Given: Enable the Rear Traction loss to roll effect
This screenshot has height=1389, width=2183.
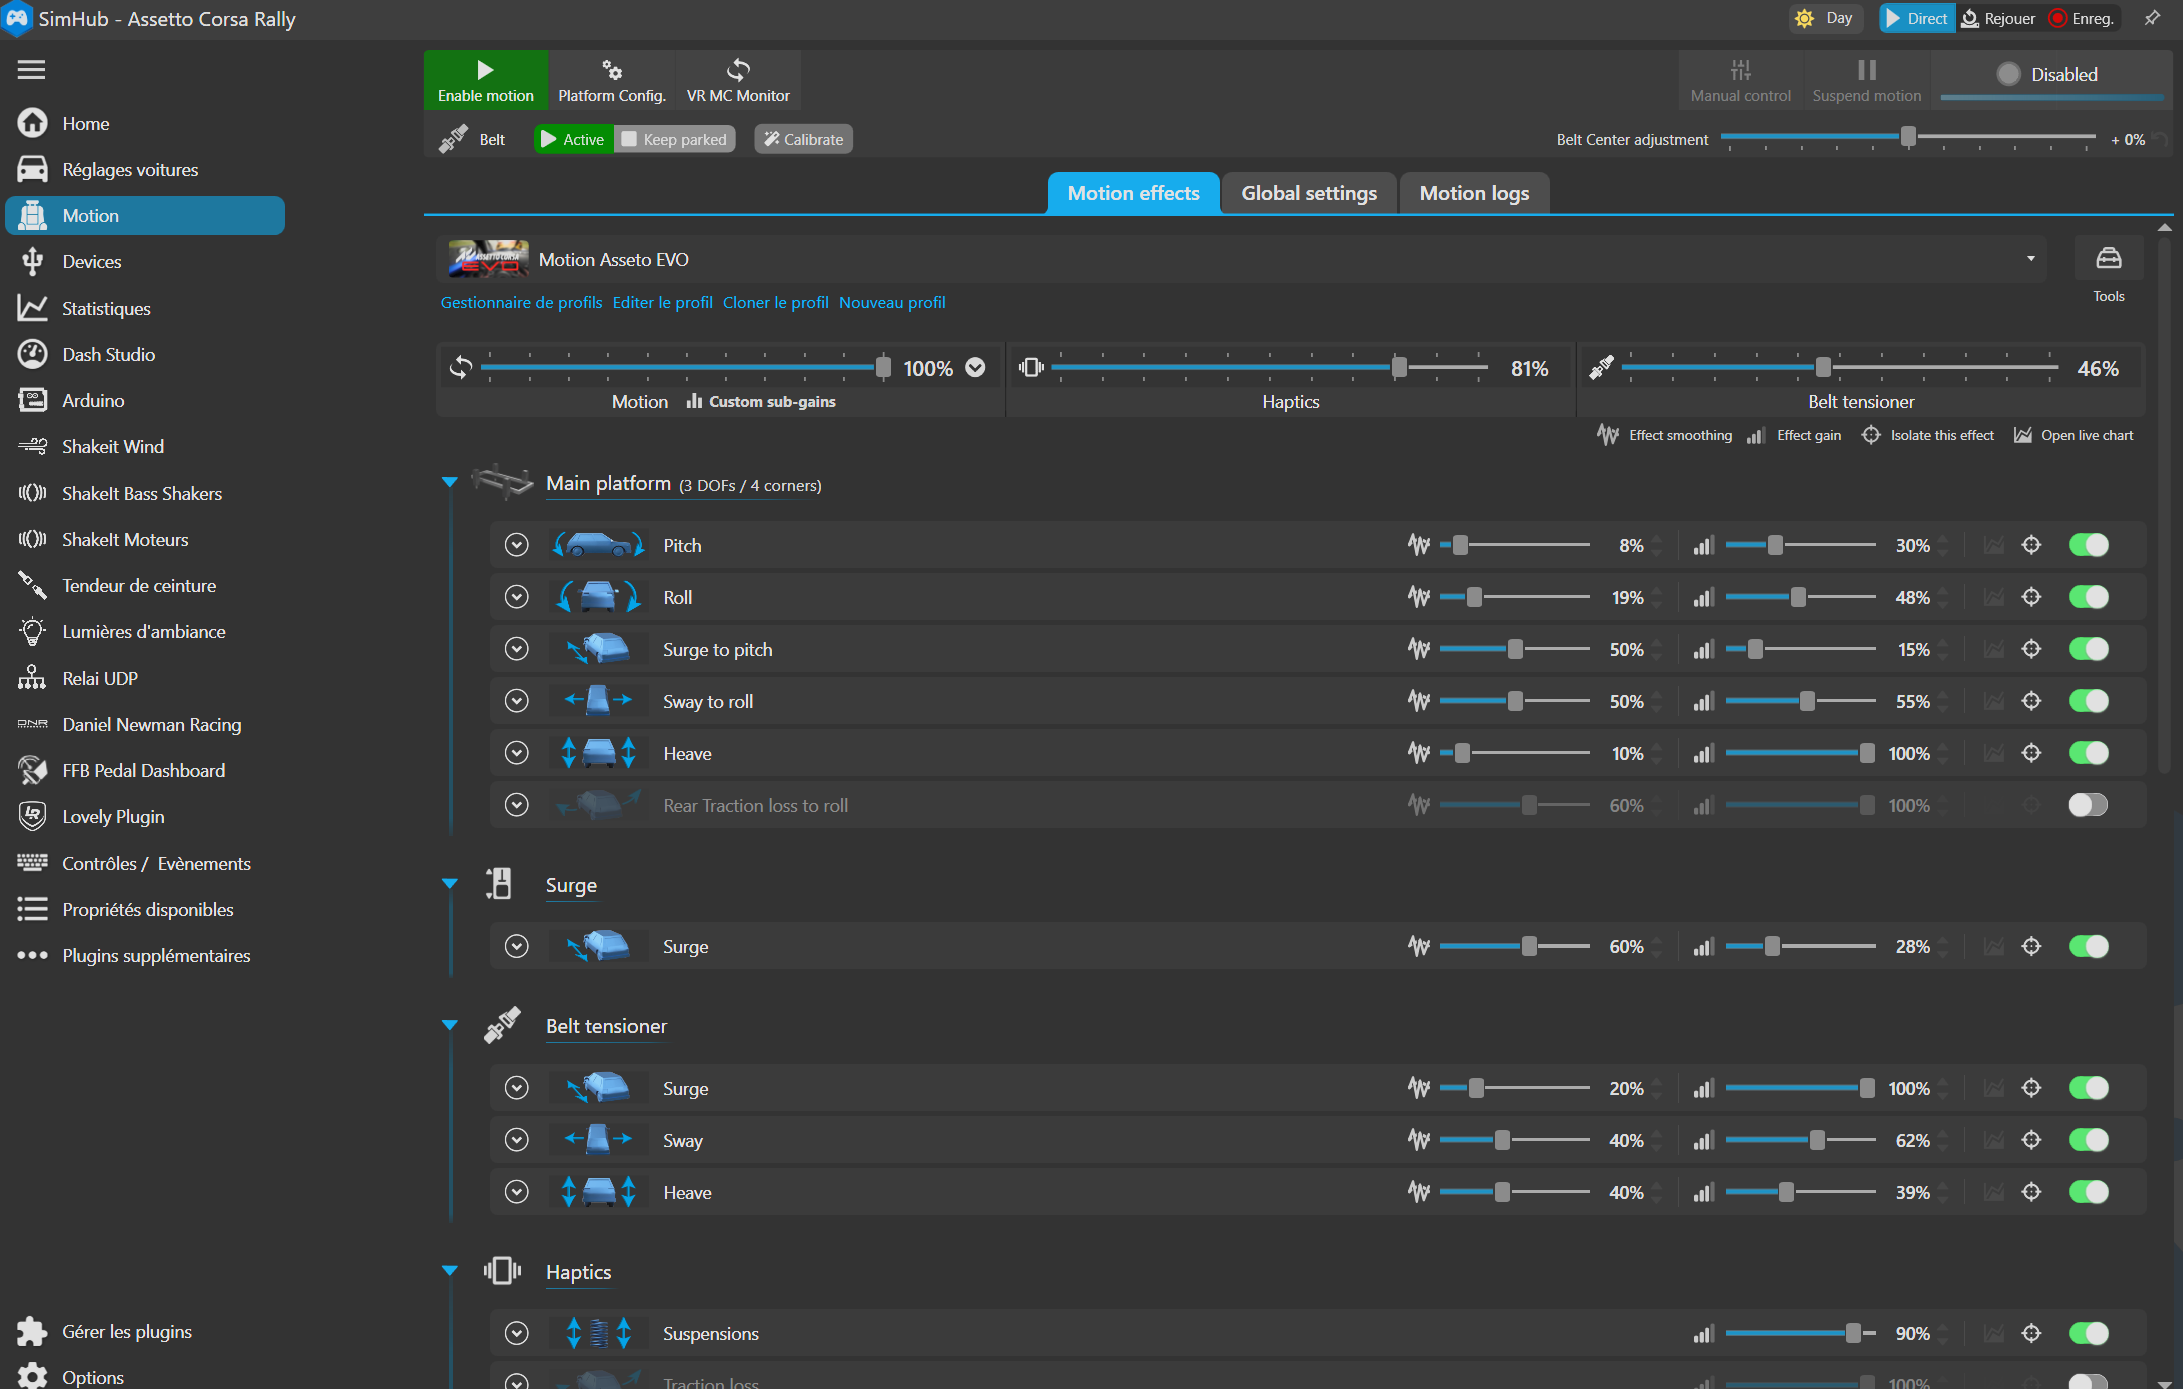Looking at the screenshot, I should [x=2088, y=805].
